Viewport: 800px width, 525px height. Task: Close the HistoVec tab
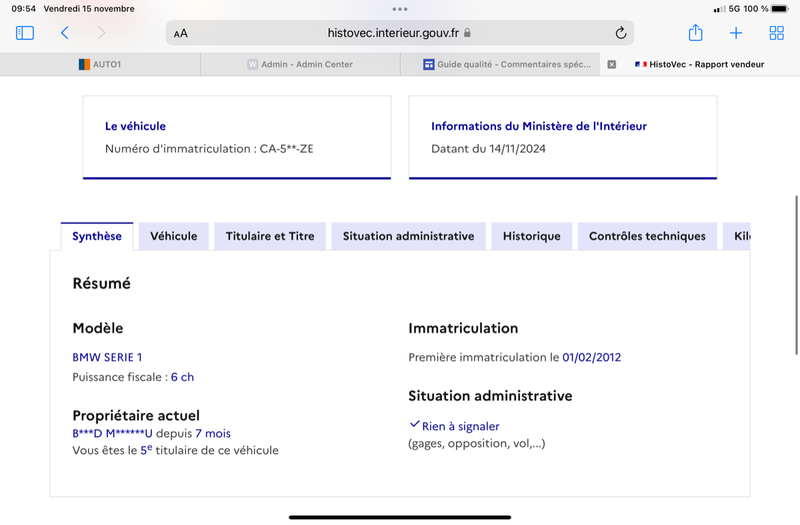coord(612,64)
